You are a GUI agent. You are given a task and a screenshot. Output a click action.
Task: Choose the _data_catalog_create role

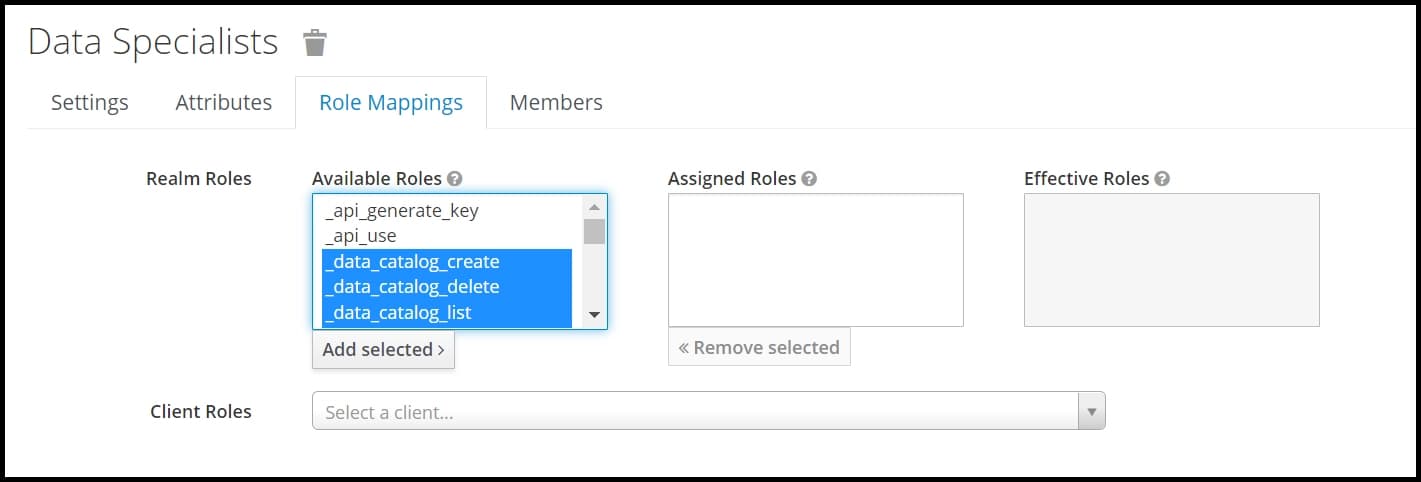[x=447, y=262]
